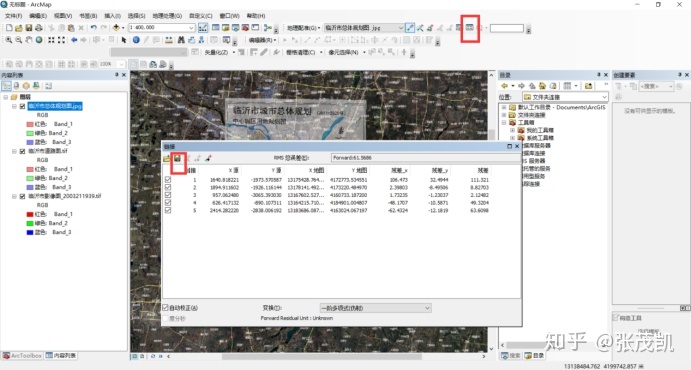The width and height of the screenshot is (691, 370).
Task: Toggle the 自动校正(A) auto adjust checkbox
Action: (x=166, y=307)
